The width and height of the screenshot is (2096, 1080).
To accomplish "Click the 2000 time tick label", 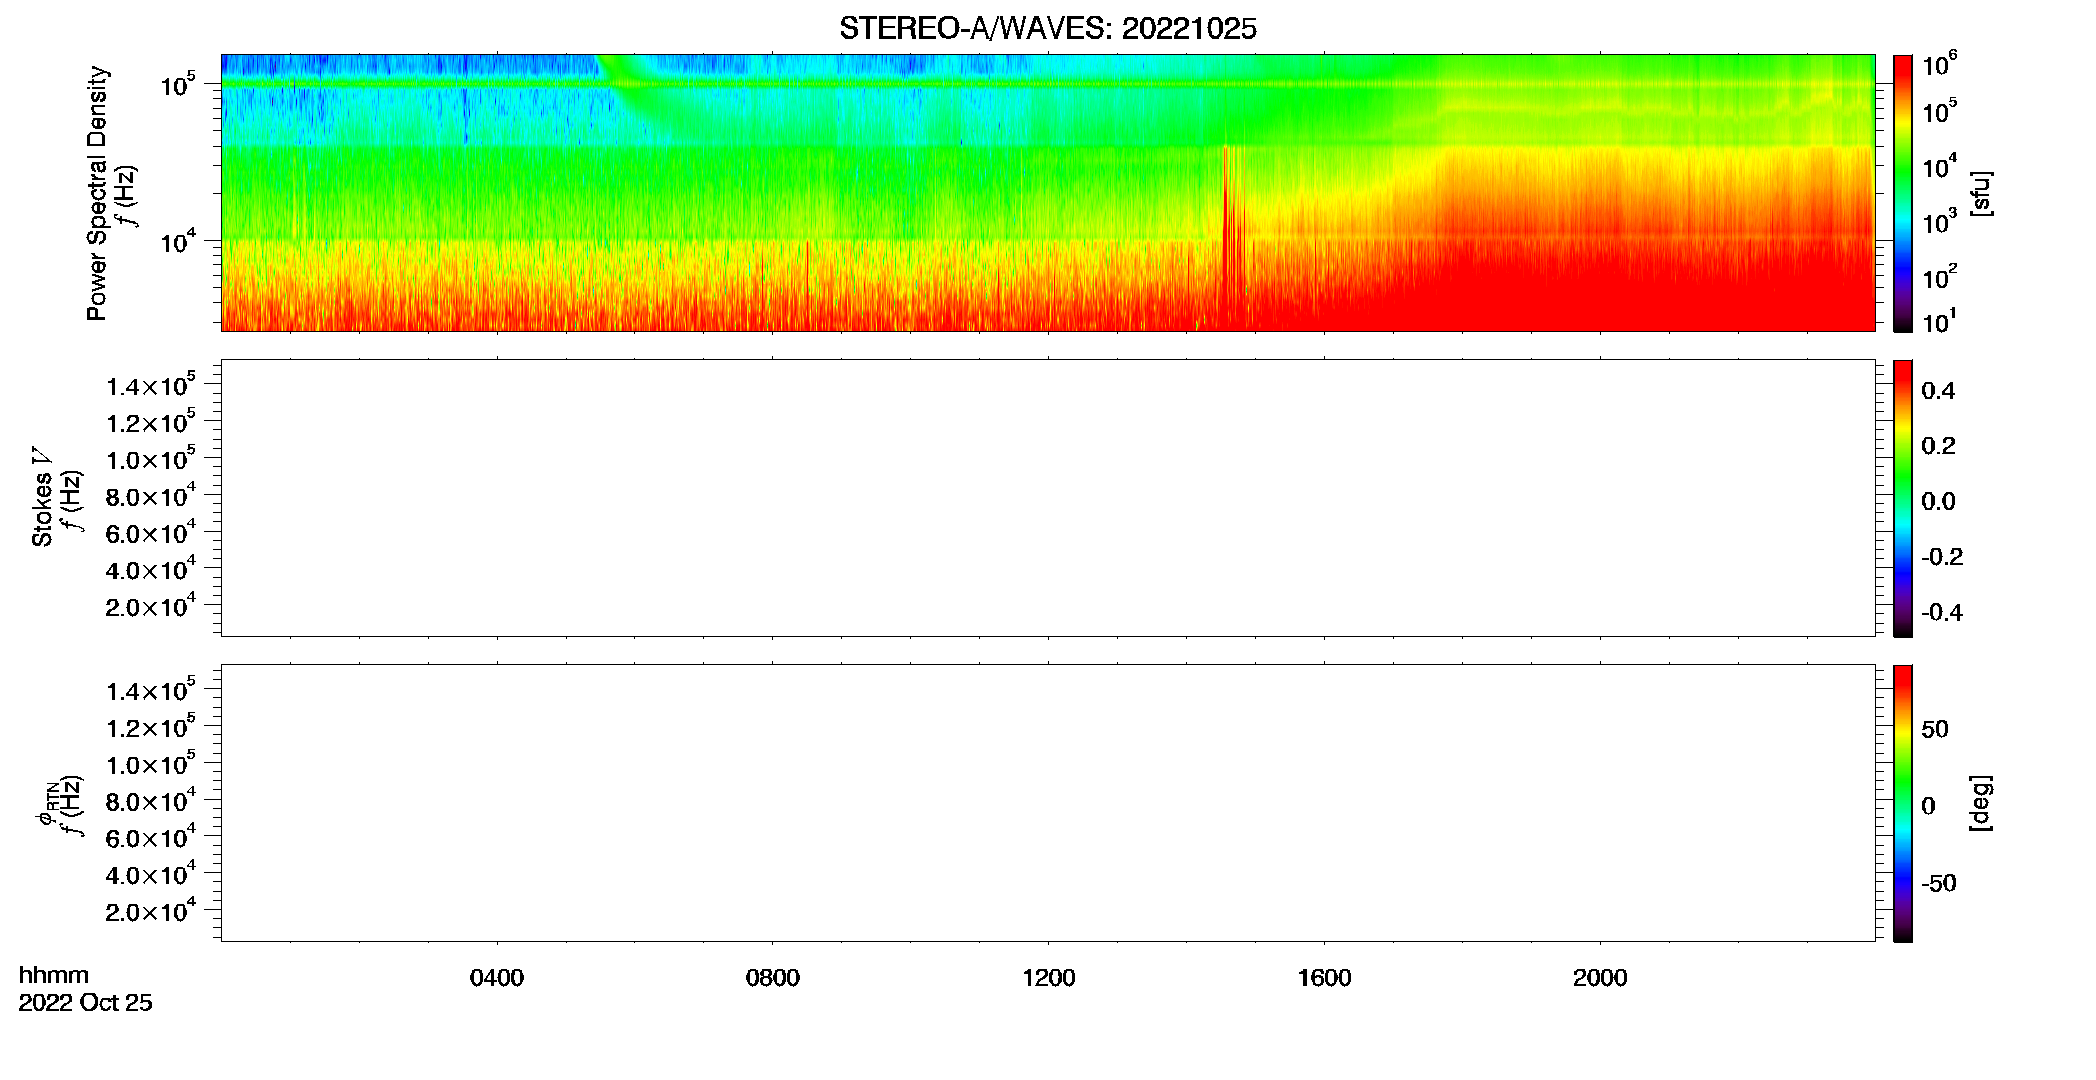I will coord(1600,978).
